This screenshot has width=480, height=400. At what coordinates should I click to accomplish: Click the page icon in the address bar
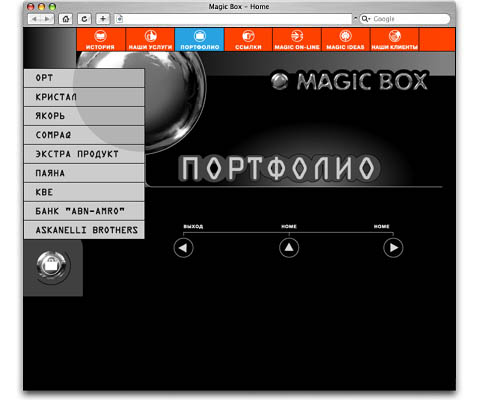pos(120,19)
